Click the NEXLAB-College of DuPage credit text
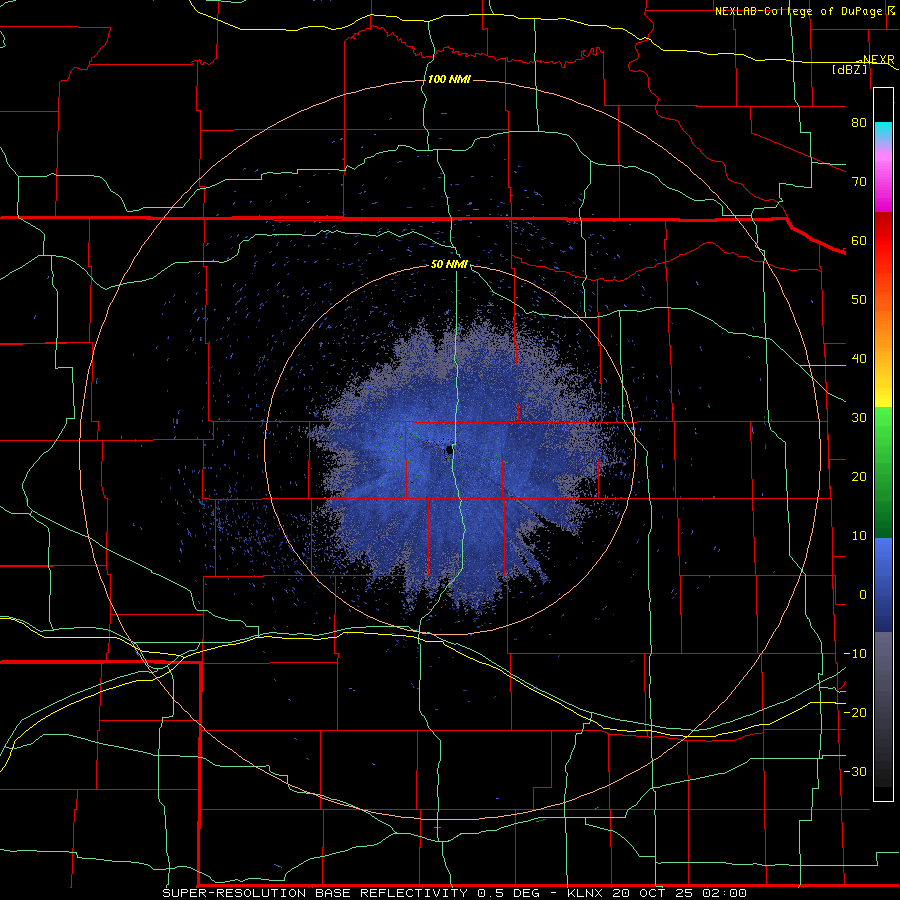This screenshot has width=900, height=900. pyautogui.click(x=801, y=11)
